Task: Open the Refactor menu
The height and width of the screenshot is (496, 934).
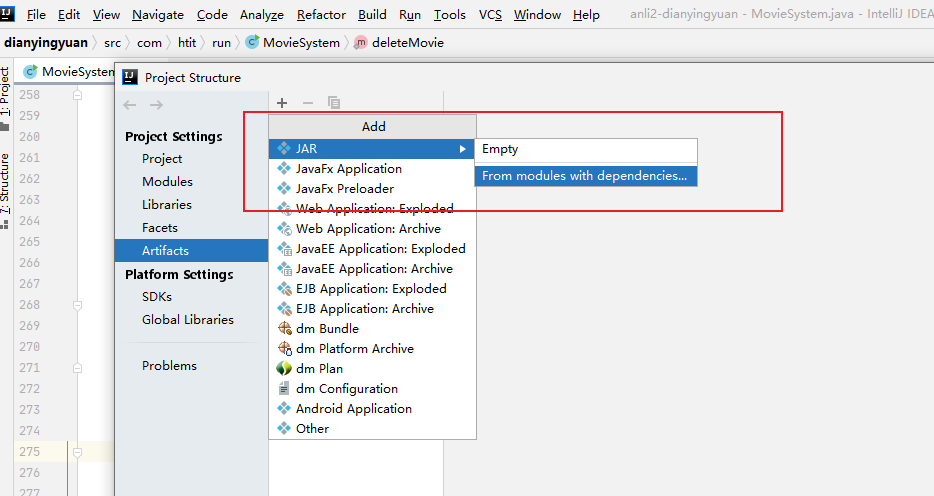Action: [x=321, y=14]
